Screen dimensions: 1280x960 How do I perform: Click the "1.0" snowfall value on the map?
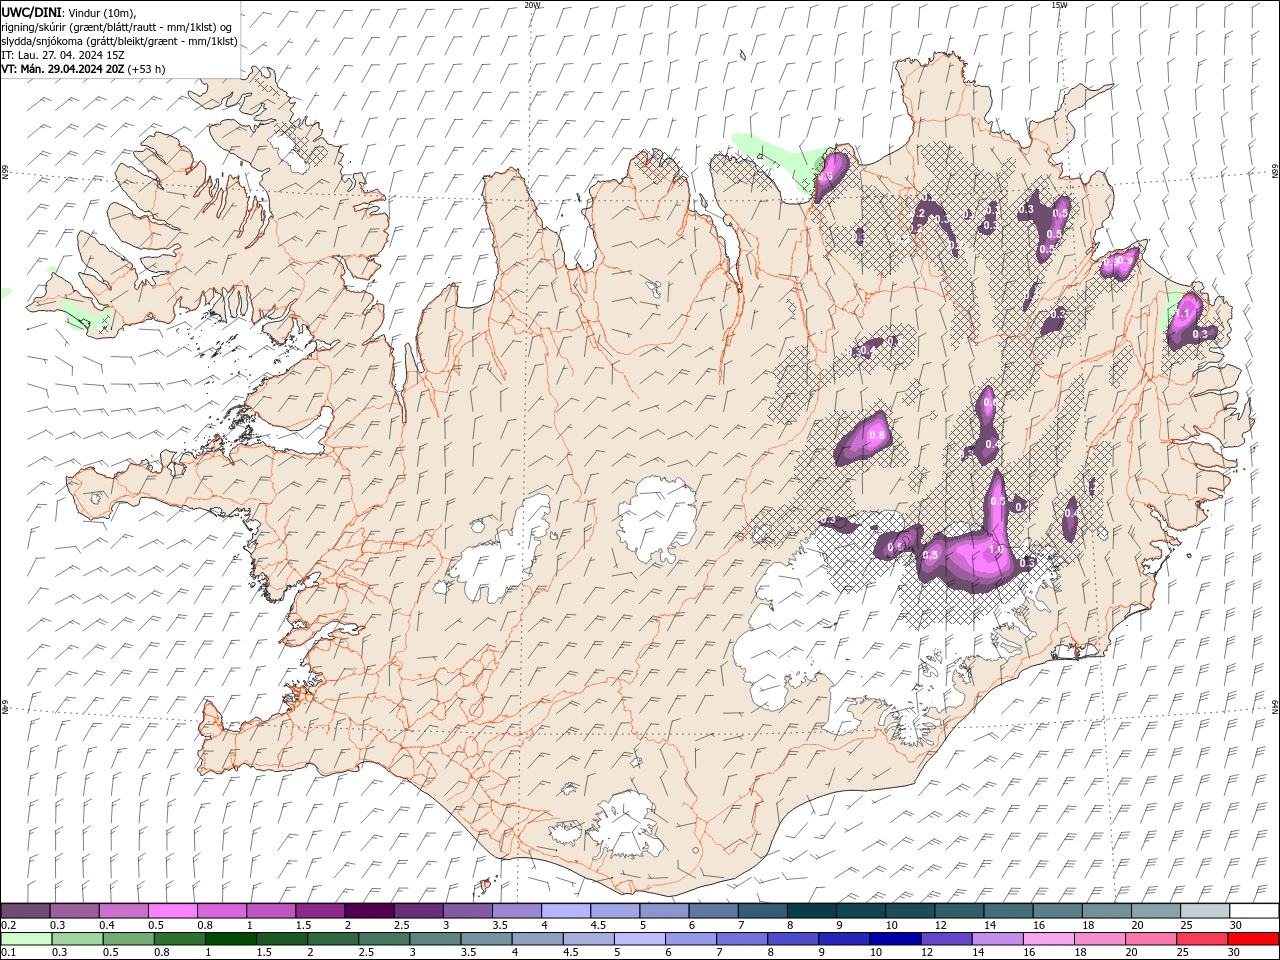pos(995,550)
